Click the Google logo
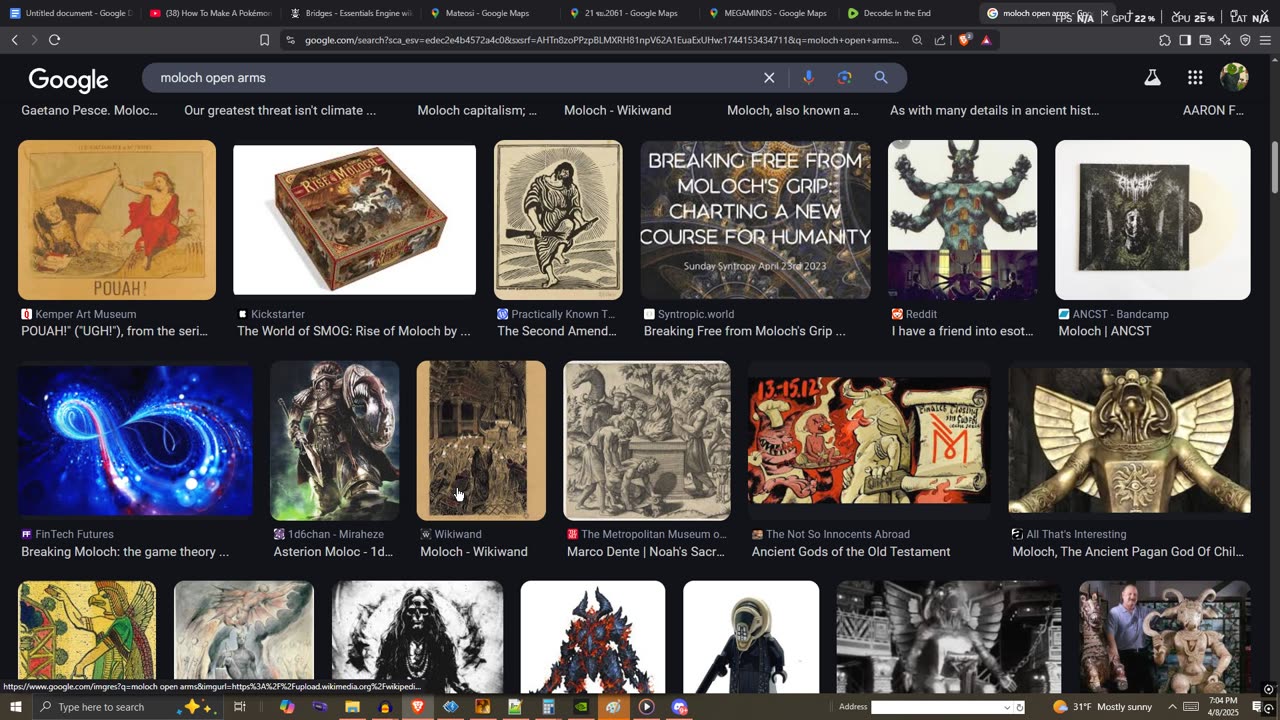 click(68, 79)
